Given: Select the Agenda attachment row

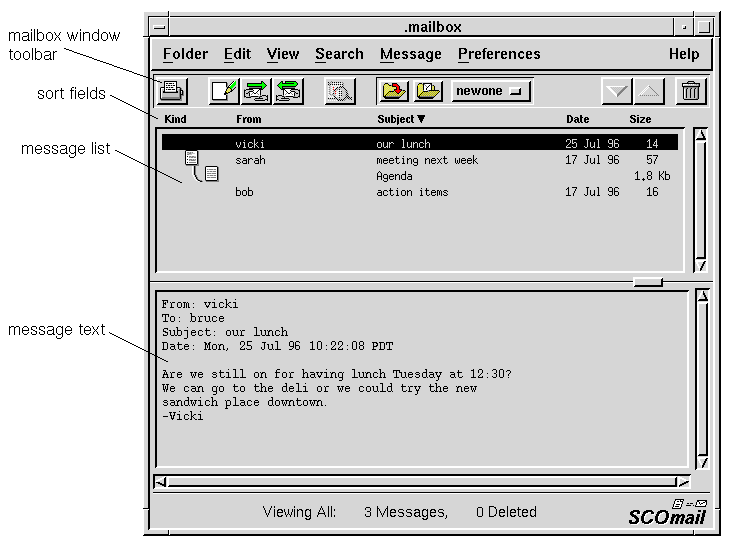Looking at the screenshot, I should (394, 176).
